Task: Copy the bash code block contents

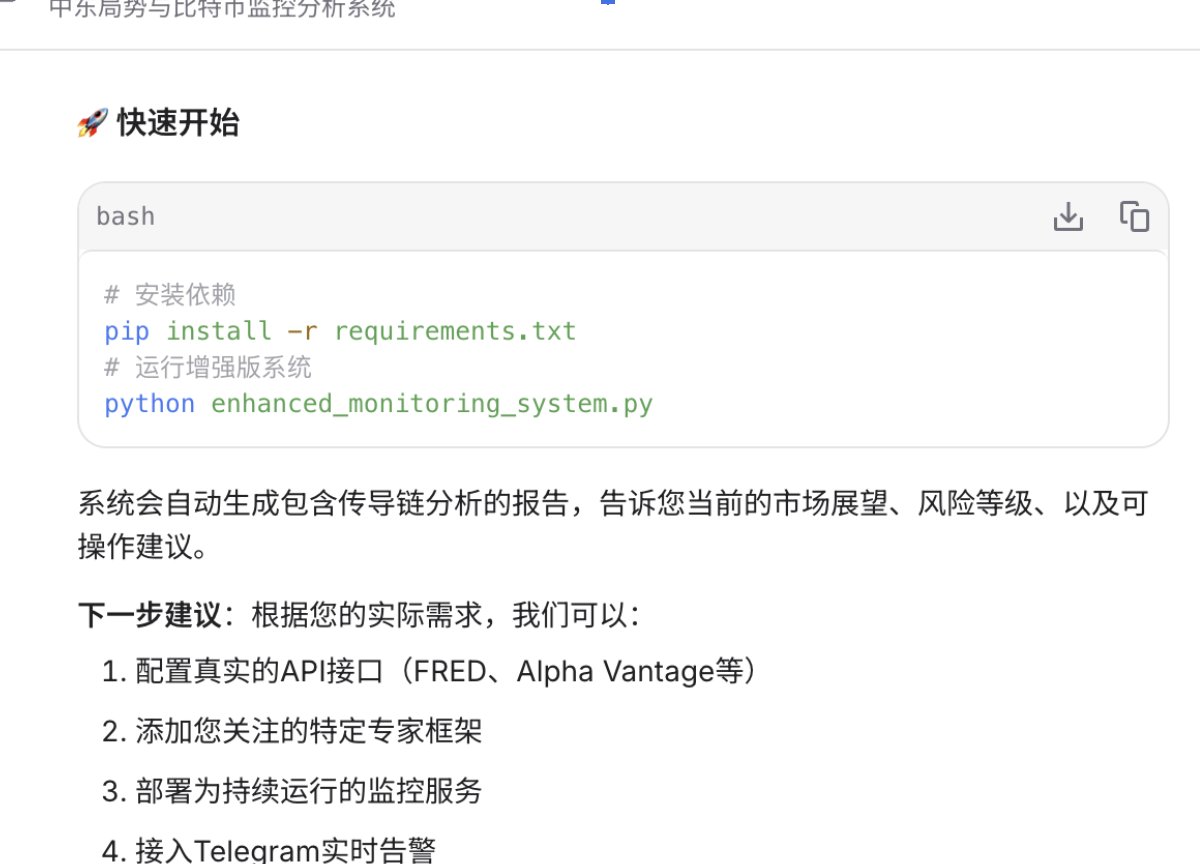Action: (x=1134, y=216)
